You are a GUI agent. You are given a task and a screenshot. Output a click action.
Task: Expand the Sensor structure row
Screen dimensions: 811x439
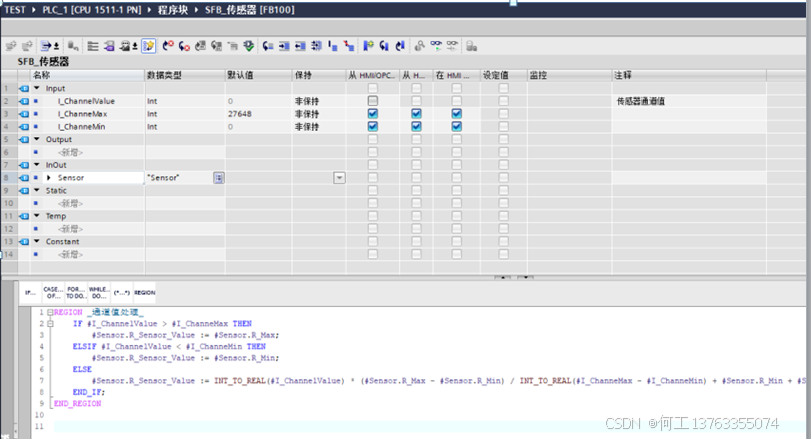click(x=49, y=178)
